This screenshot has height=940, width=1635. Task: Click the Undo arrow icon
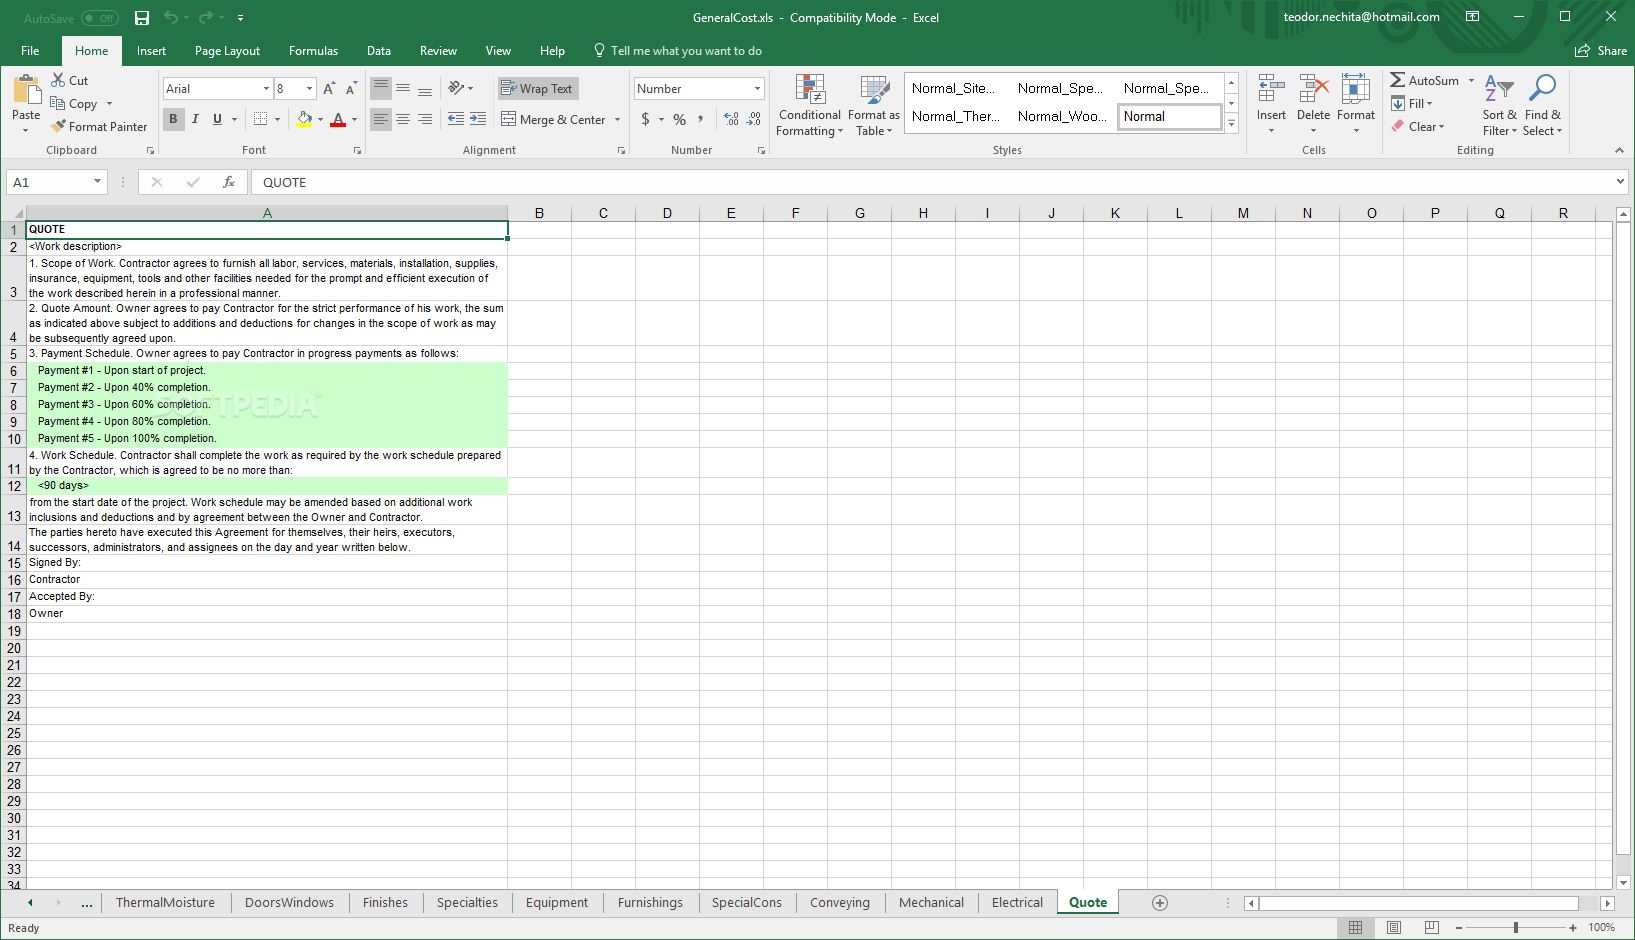pos(170,18)
